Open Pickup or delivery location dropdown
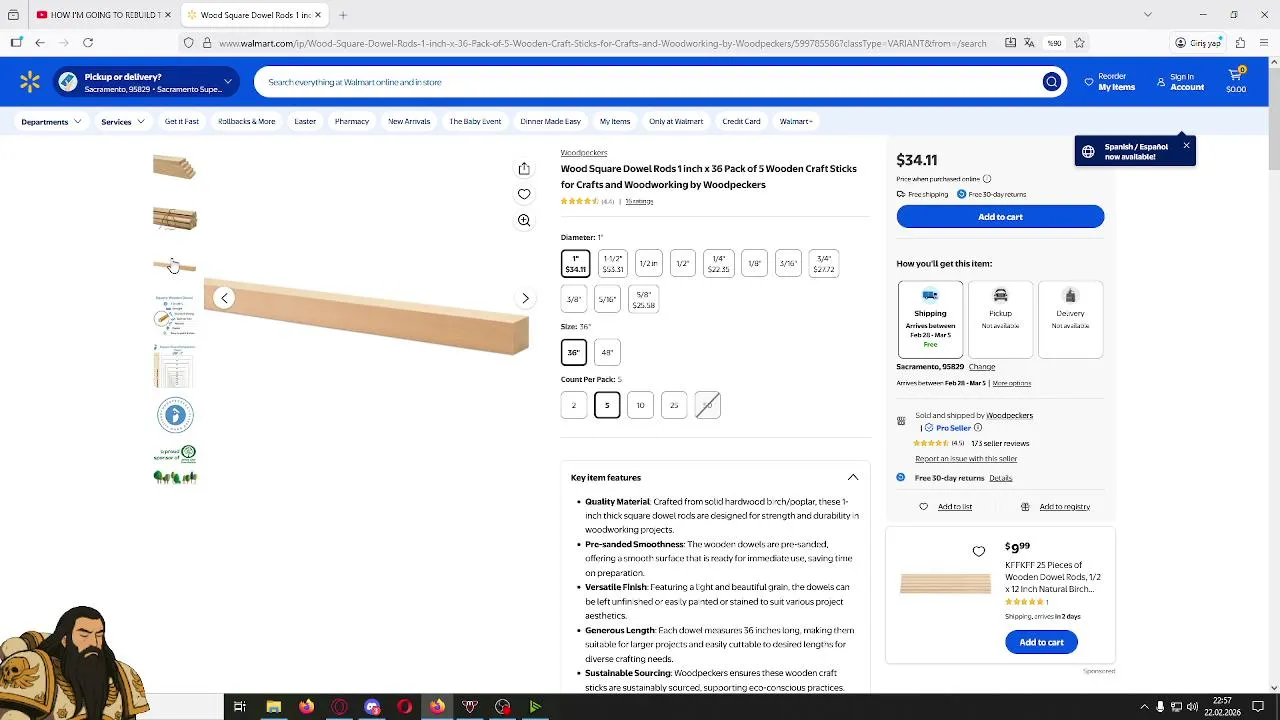 [147, 82]
